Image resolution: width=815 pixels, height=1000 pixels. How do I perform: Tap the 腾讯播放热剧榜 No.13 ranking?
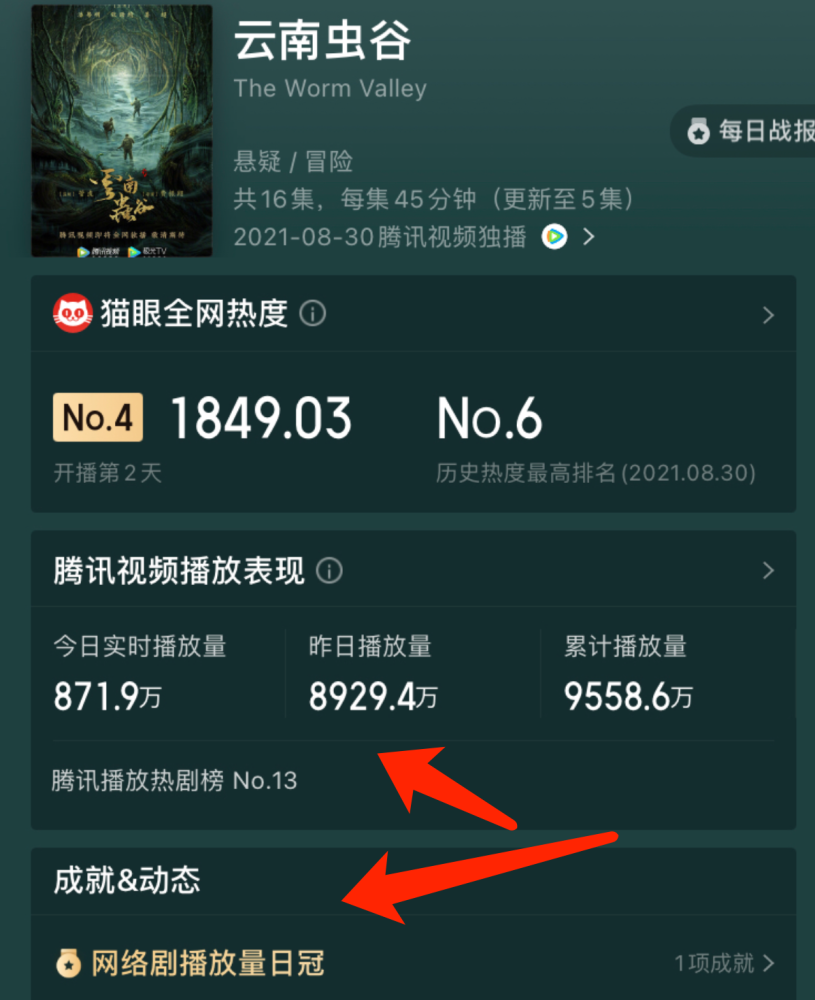coord(174,780)
